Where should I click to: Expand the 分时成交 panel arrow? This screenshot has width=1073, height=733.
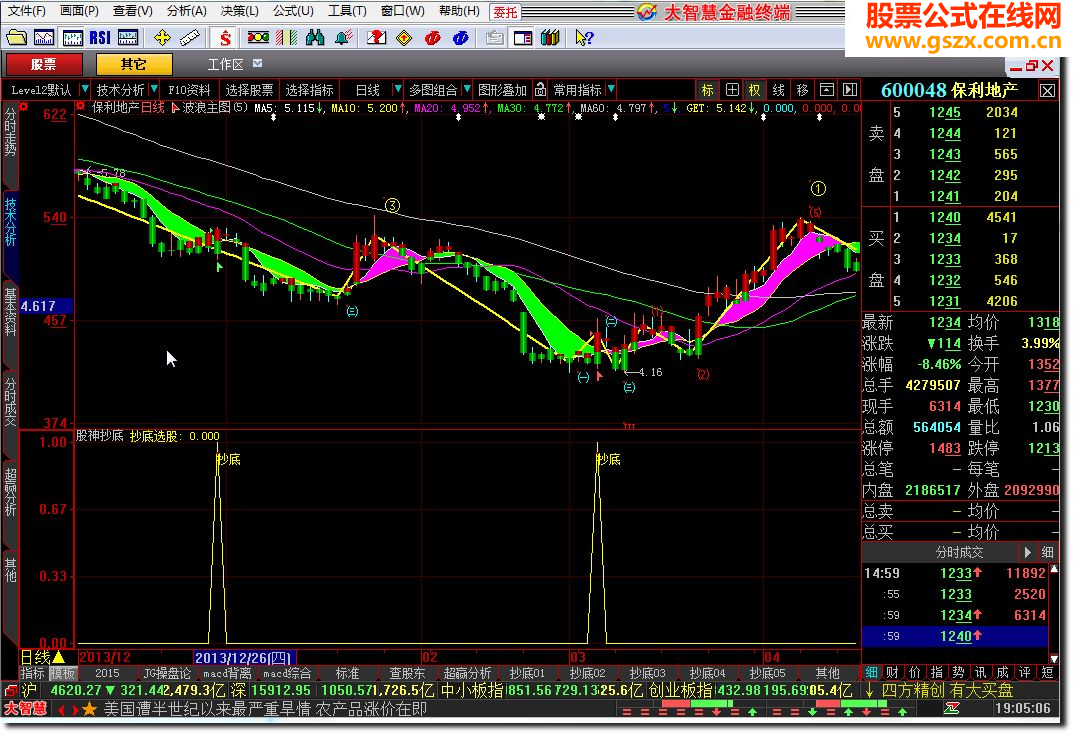(x=1027, y=552)
